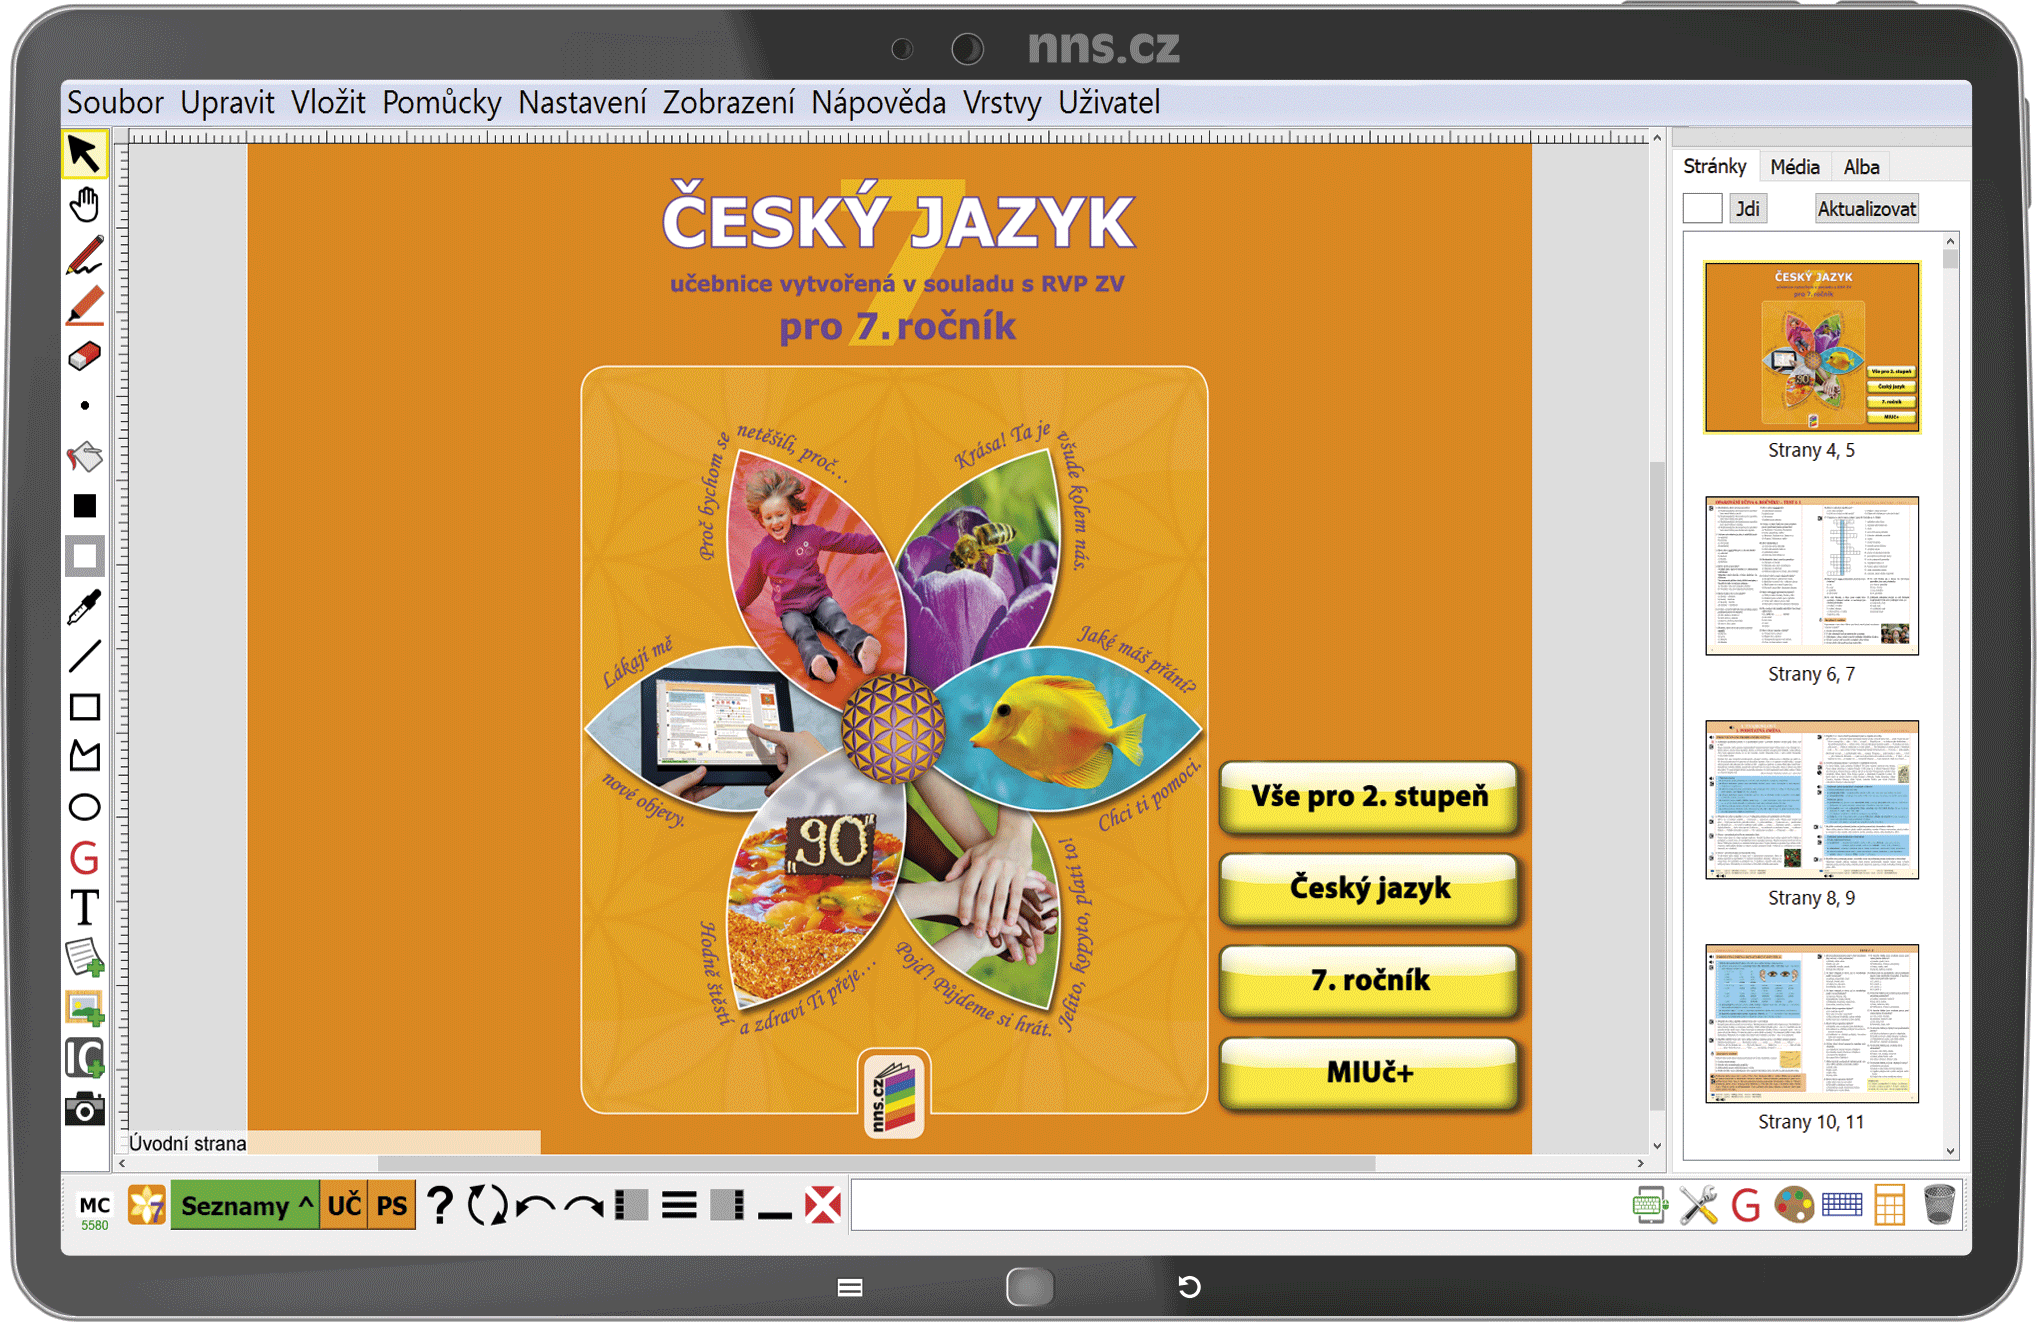Select the red highlighter marker tool
Viewport: 2038px width, 1322px height.
pyautogui.click(x=85, y=306)
